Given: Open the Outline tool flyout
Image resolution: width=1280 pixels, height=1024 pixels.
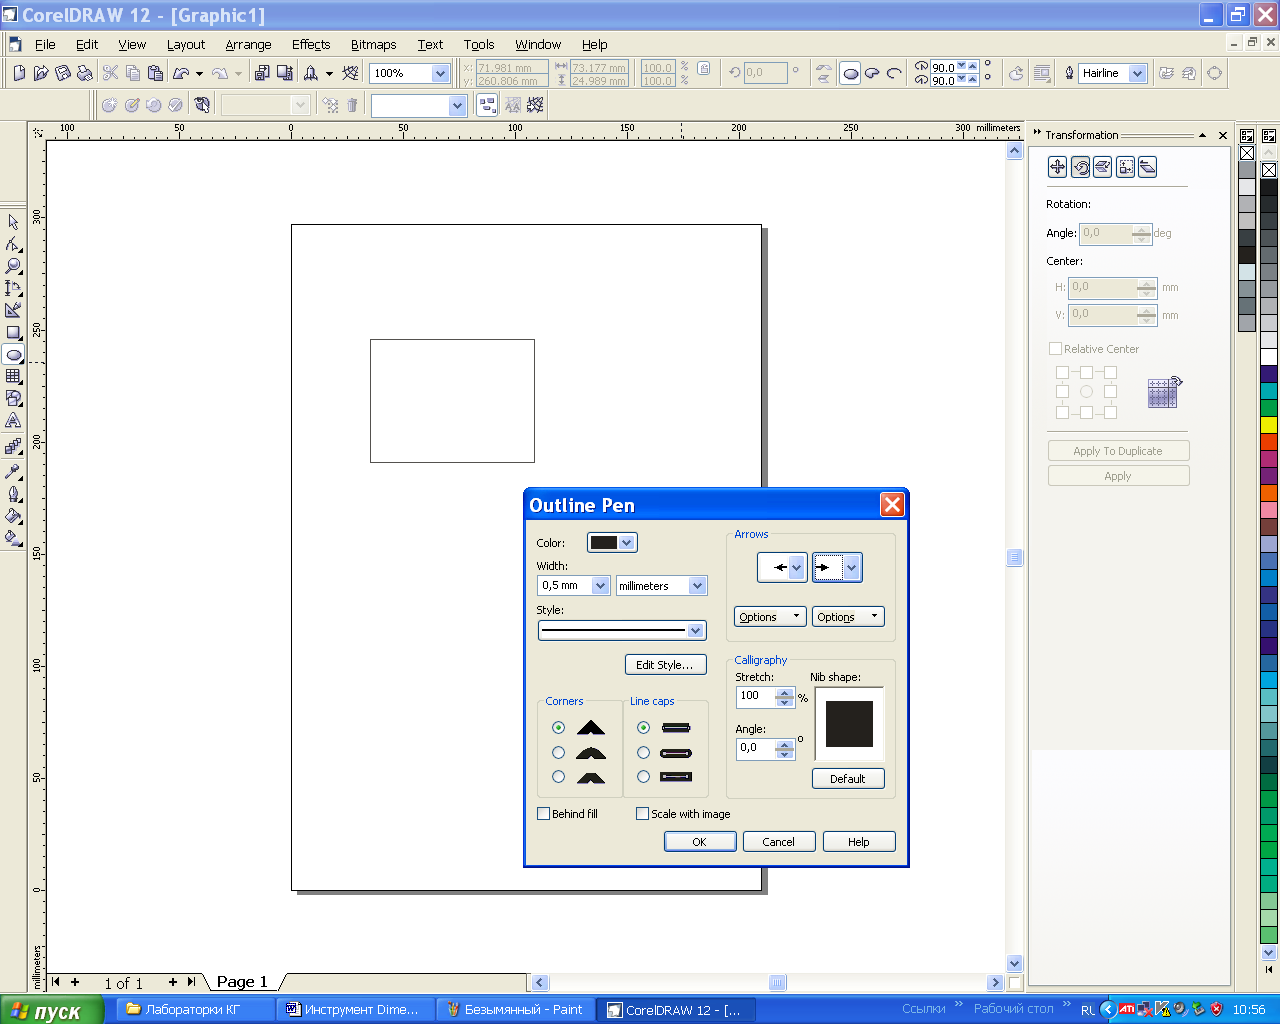Looking at the screenshot, I should 13,494.
